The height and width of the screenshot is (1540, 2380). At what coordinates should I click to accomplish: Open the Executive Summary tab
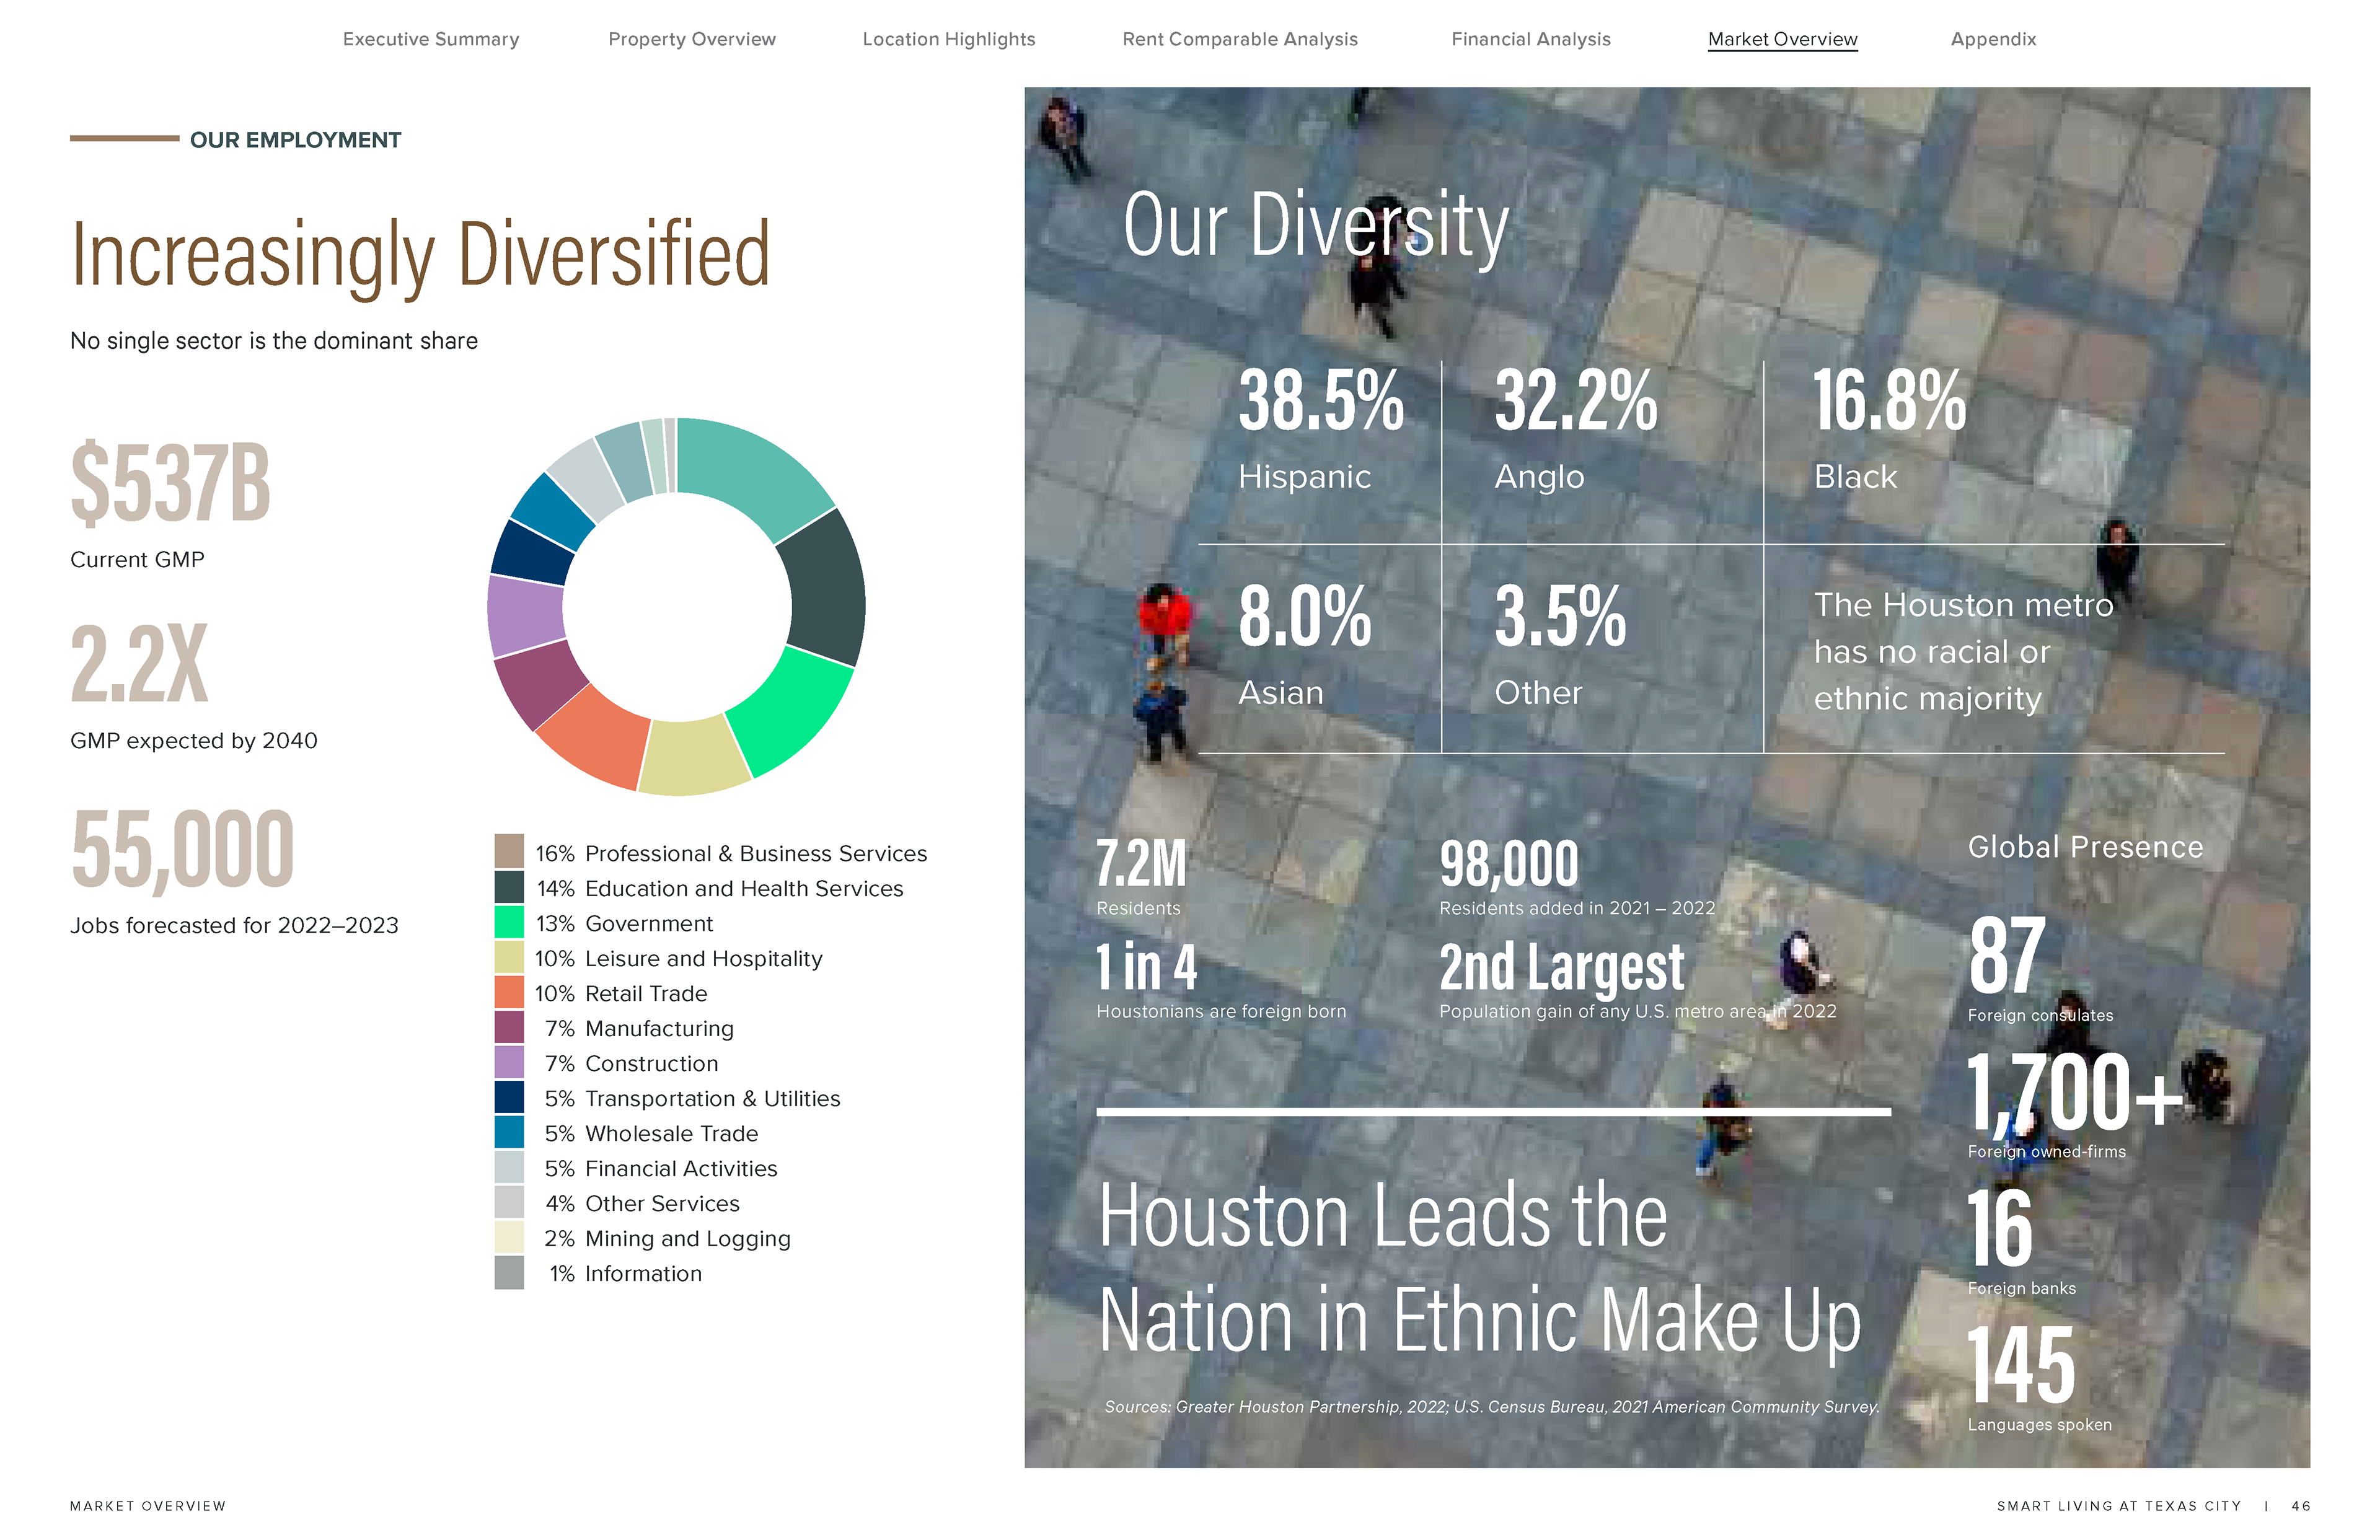[x=430, y=39]
